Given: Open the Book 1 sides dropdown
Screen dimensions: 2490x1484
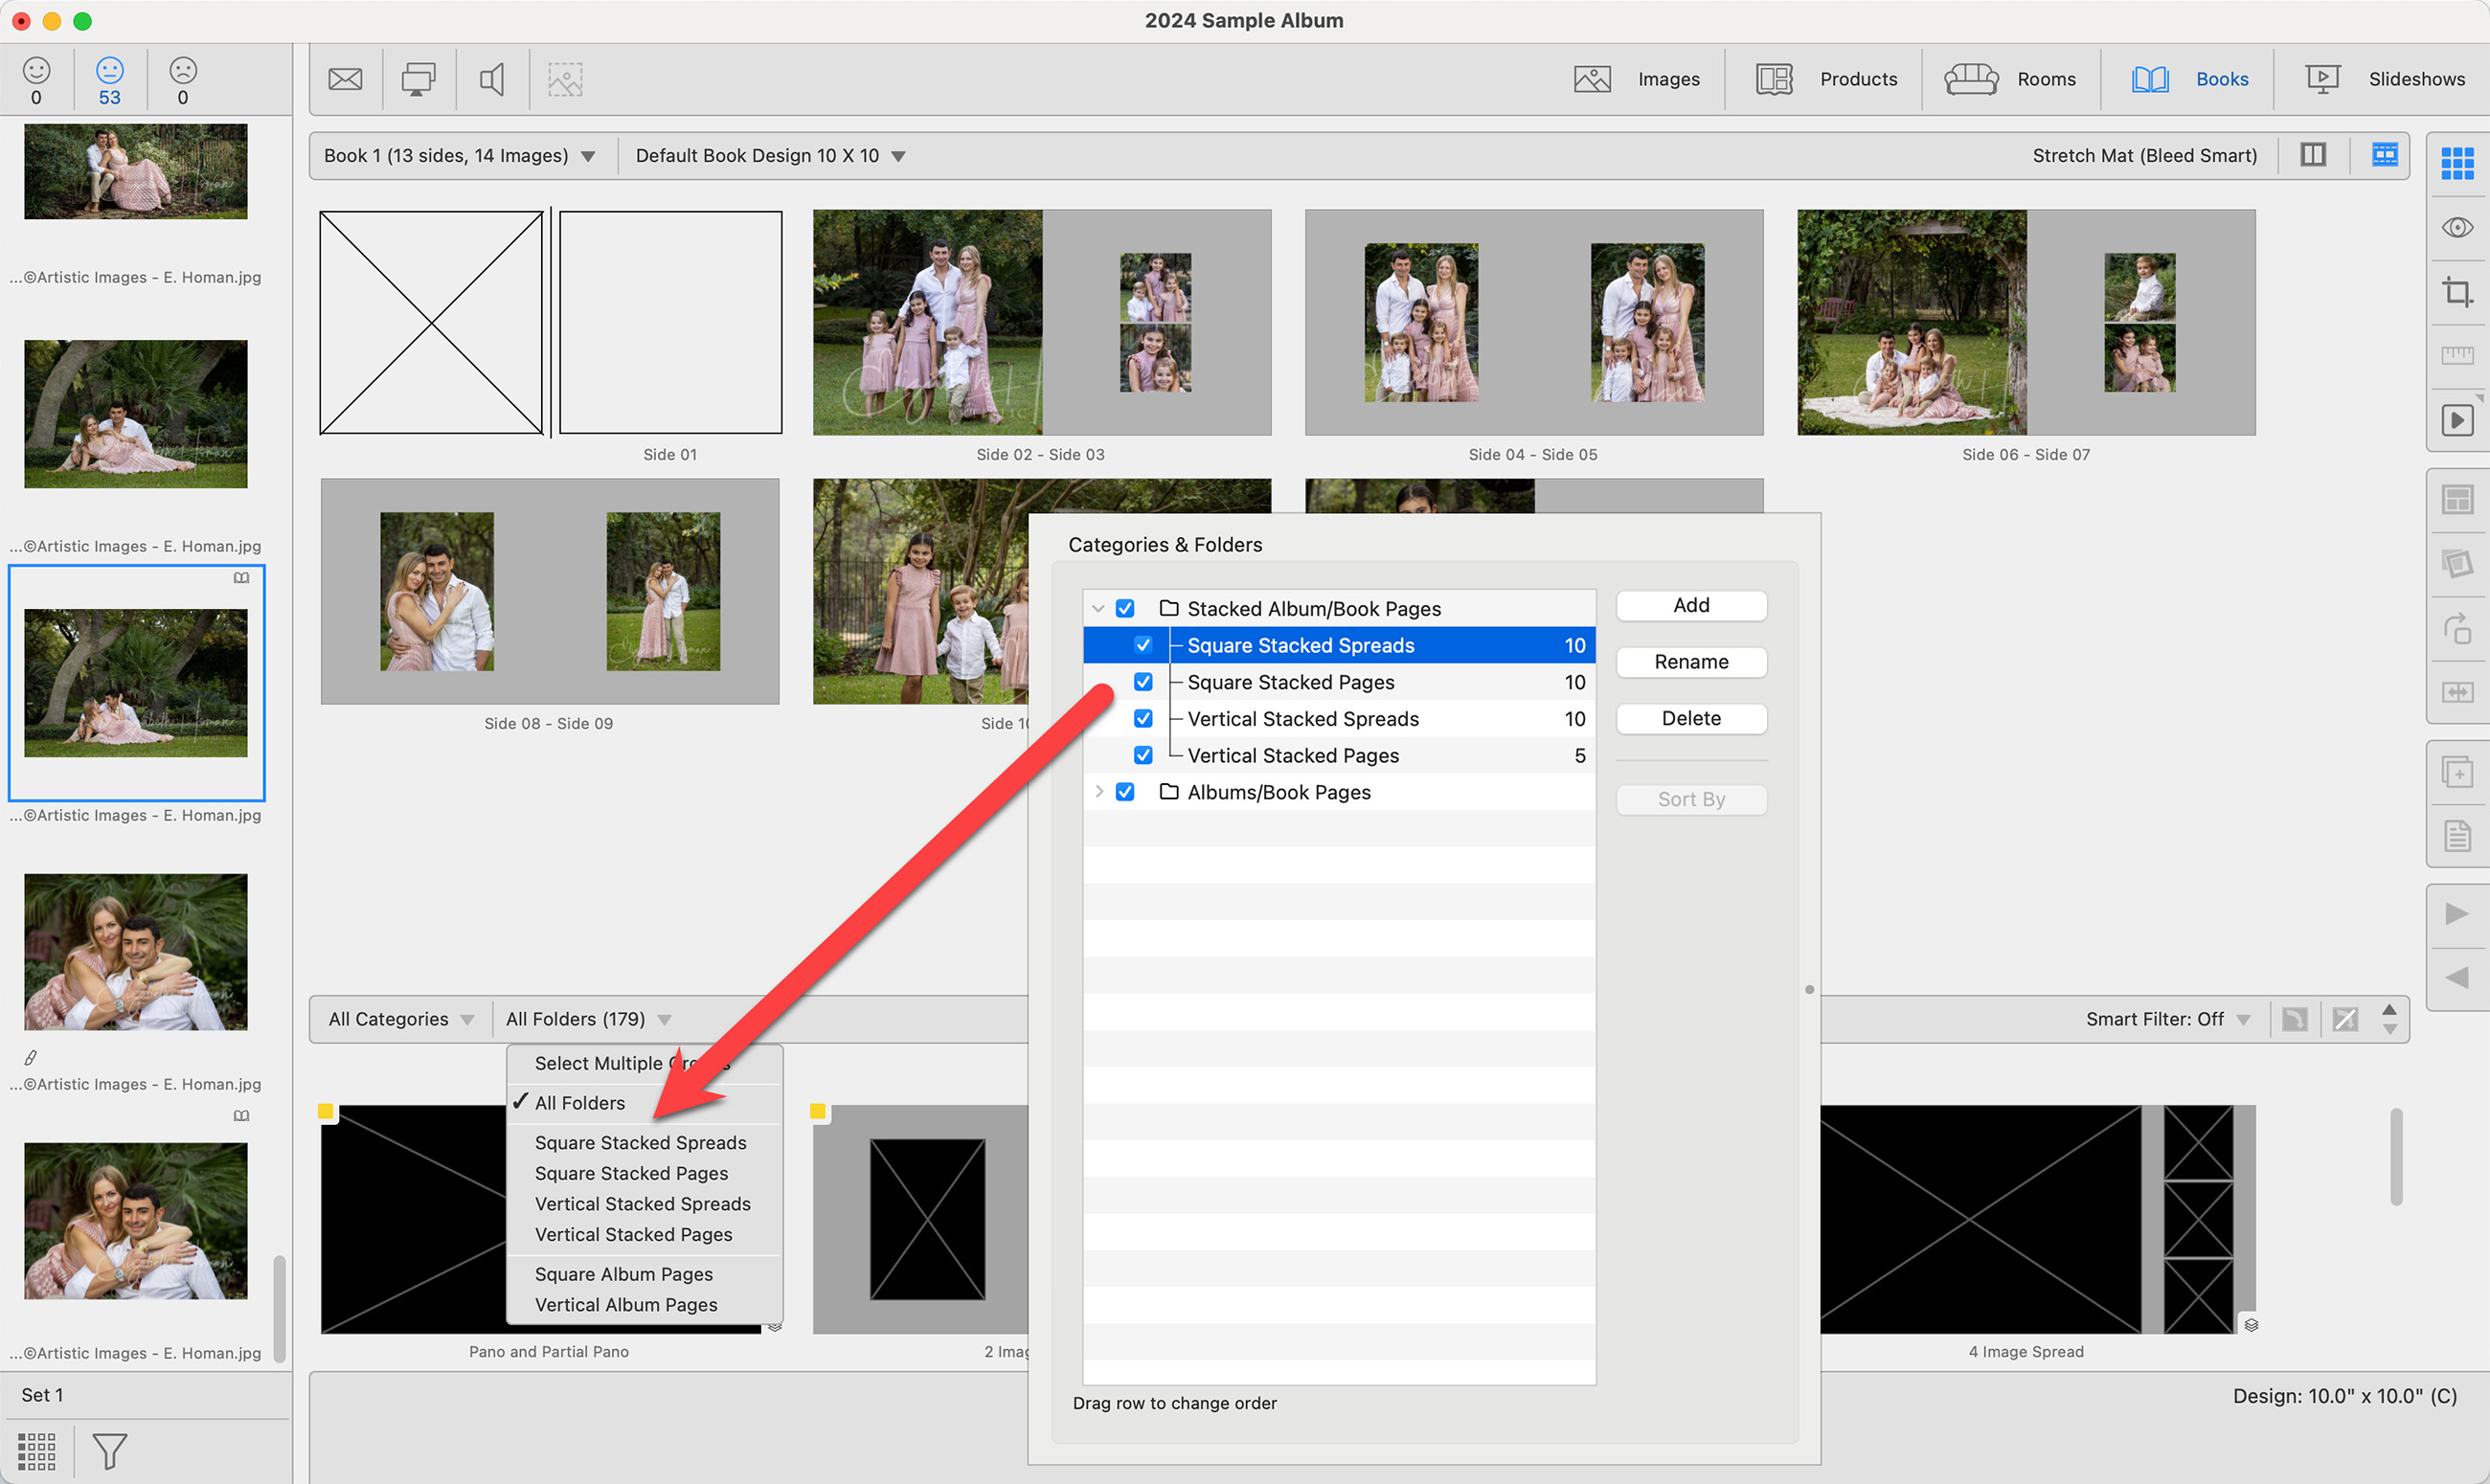Looking at the screenshot, I should 459,156.
